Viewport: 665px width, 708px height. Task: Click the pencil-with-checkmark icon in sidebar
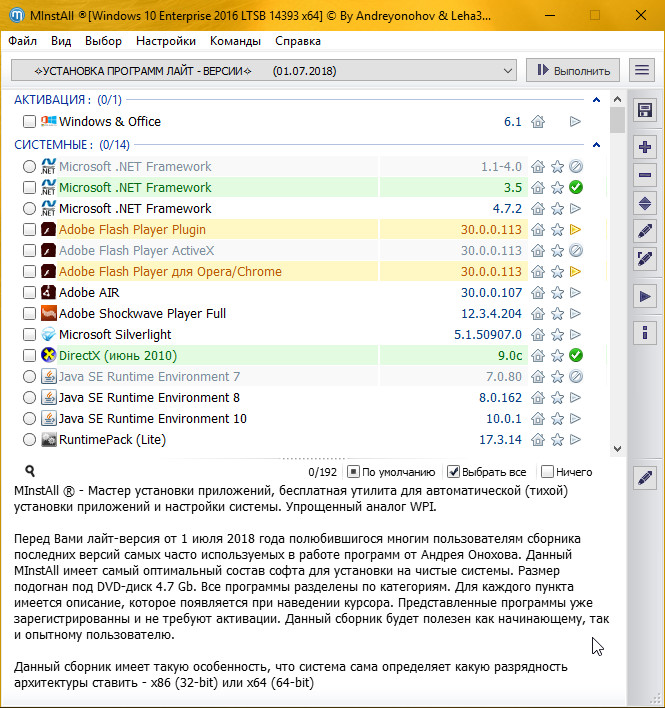coord(645,259)
